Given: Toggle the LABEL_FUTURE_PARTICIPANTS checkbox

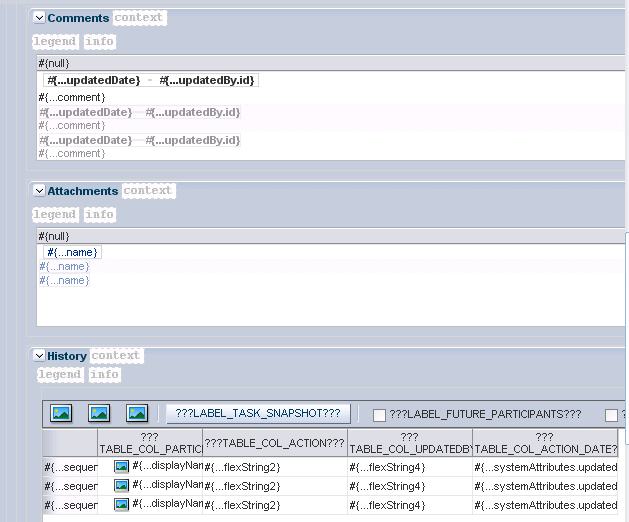Looking at the screenshot, I should pyautogui.click(x=379, y=415).
